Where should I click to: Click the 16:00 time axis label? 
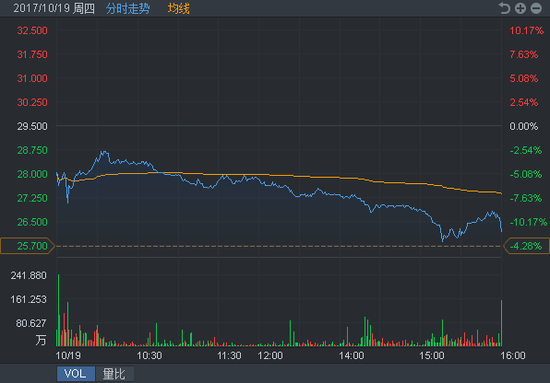coord(513,355)
